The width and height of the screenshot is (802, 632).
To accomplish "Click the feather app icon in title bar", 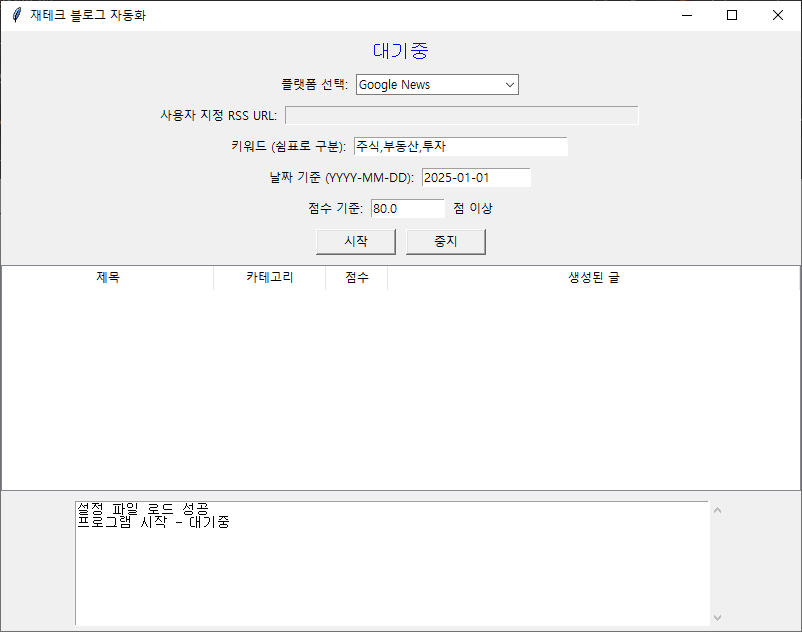I will [16, 15].
